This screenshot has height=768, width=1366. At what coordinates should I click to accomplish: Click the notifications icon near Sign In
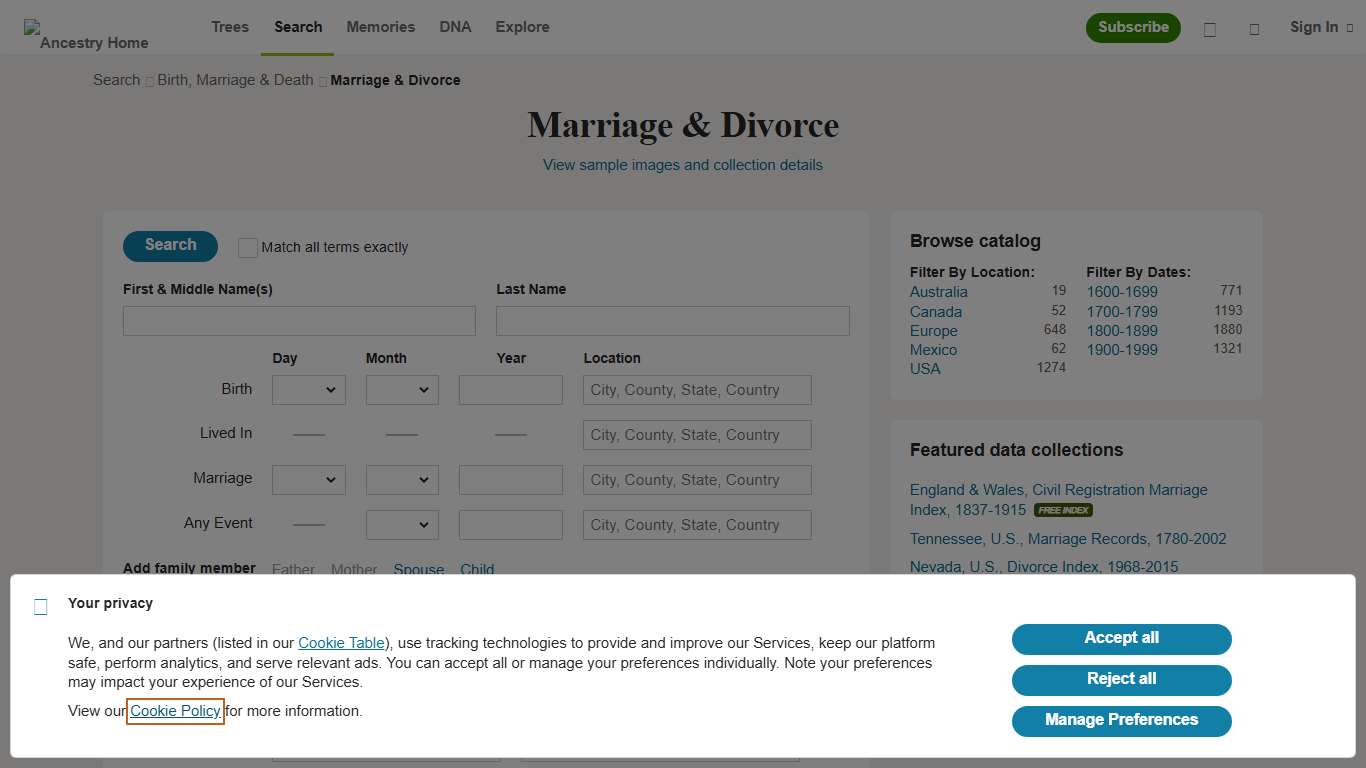click(1254, 29)
